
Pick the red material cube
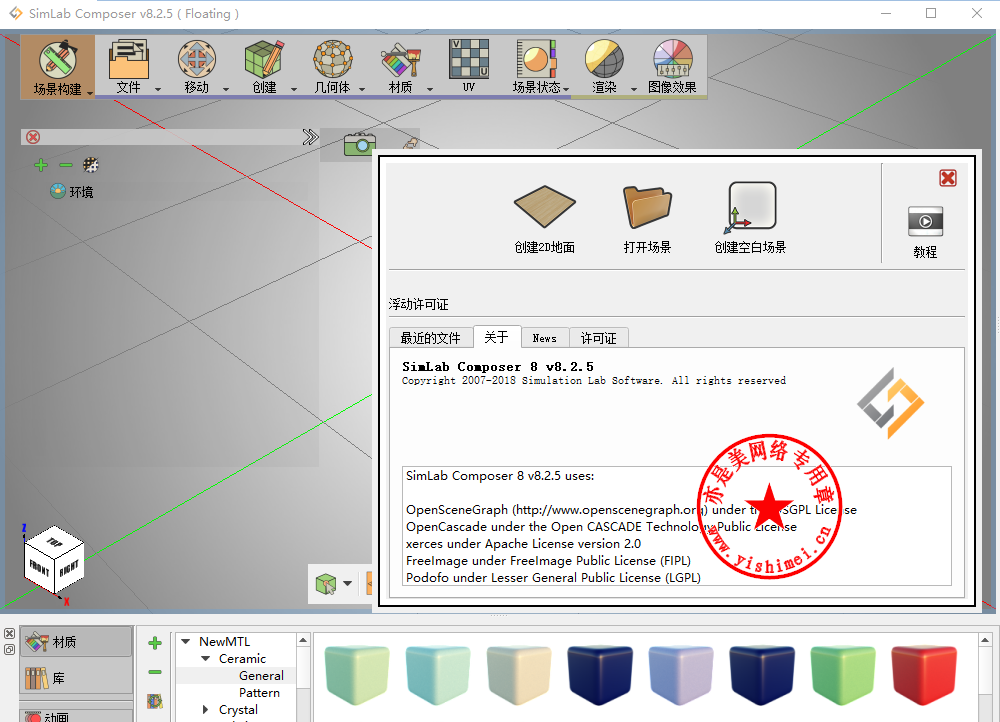point(923,675)
